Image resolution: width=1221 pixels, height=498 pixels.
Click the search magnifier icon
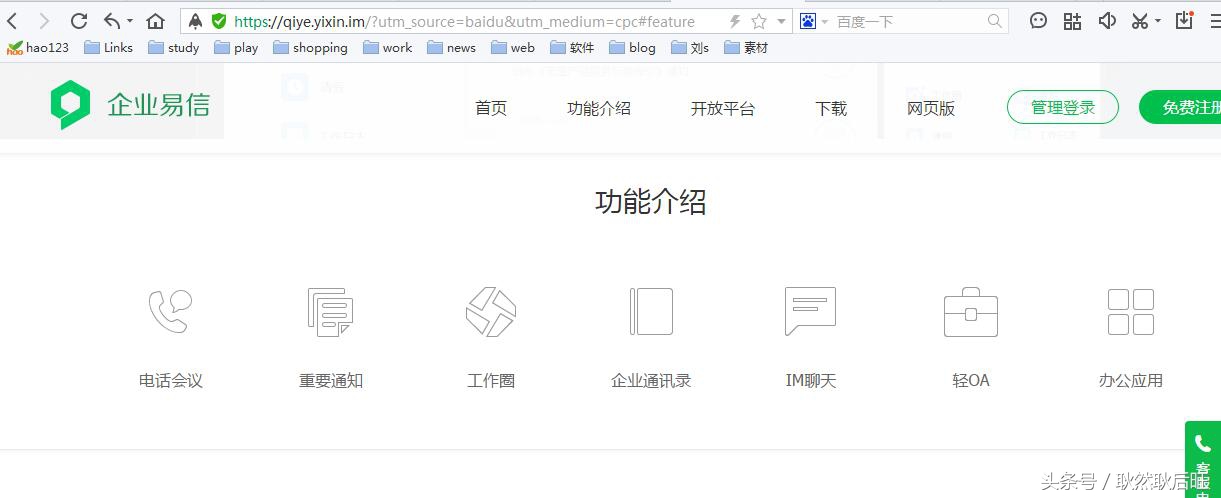click(x=995, y=21)
